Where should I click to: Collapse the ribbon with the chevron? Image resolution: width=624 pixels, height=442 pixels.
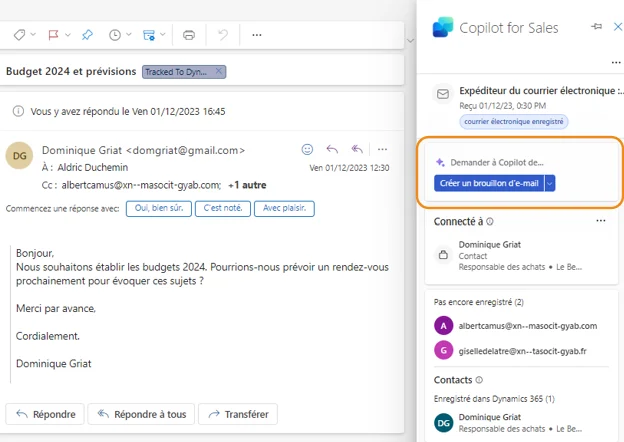coord(411,41)
